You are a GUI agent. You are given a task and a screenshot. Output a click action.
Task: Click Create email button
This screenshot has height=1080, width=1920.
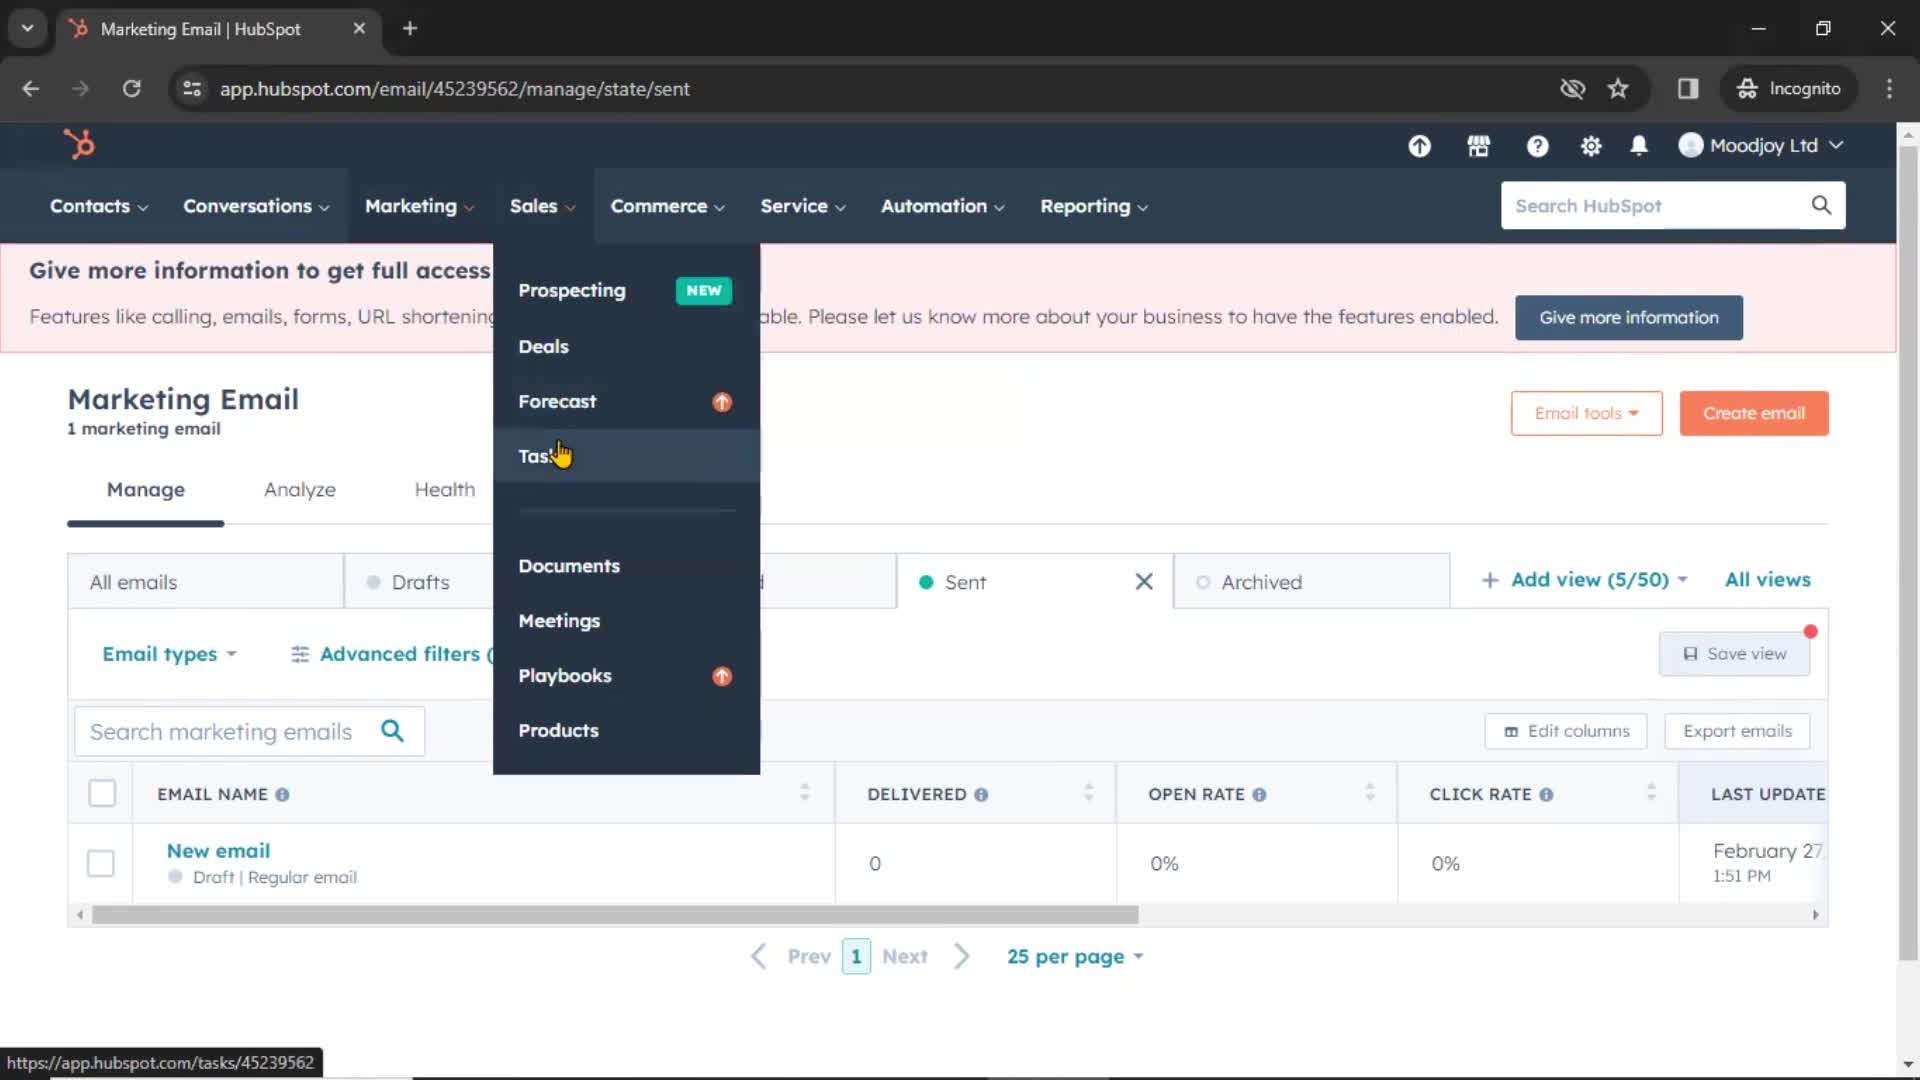(x=1754, y=413)
